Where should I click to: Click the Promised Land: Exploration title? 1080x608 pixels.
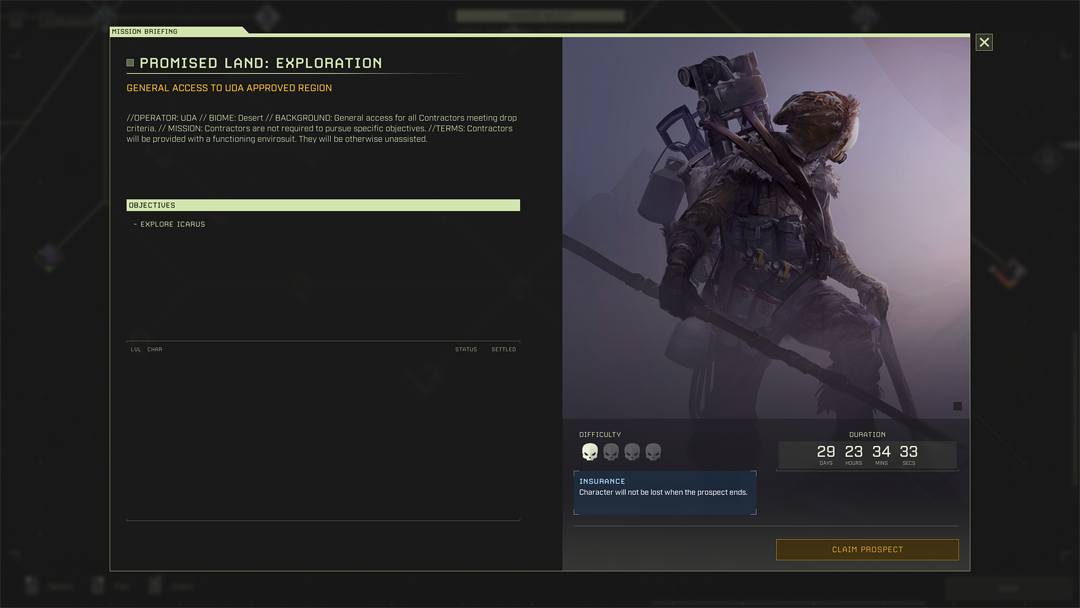point(260,63)
